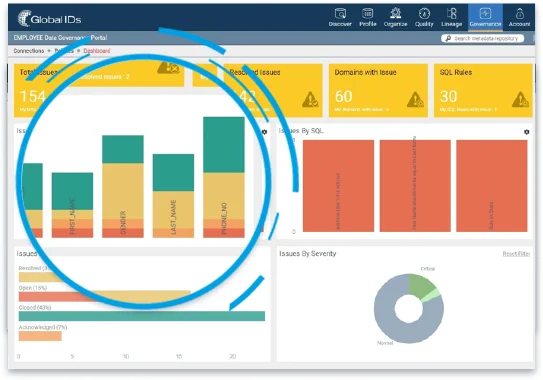Open the Discover section
The width and height of the screenshot is (543, 380).
point(340,17)
